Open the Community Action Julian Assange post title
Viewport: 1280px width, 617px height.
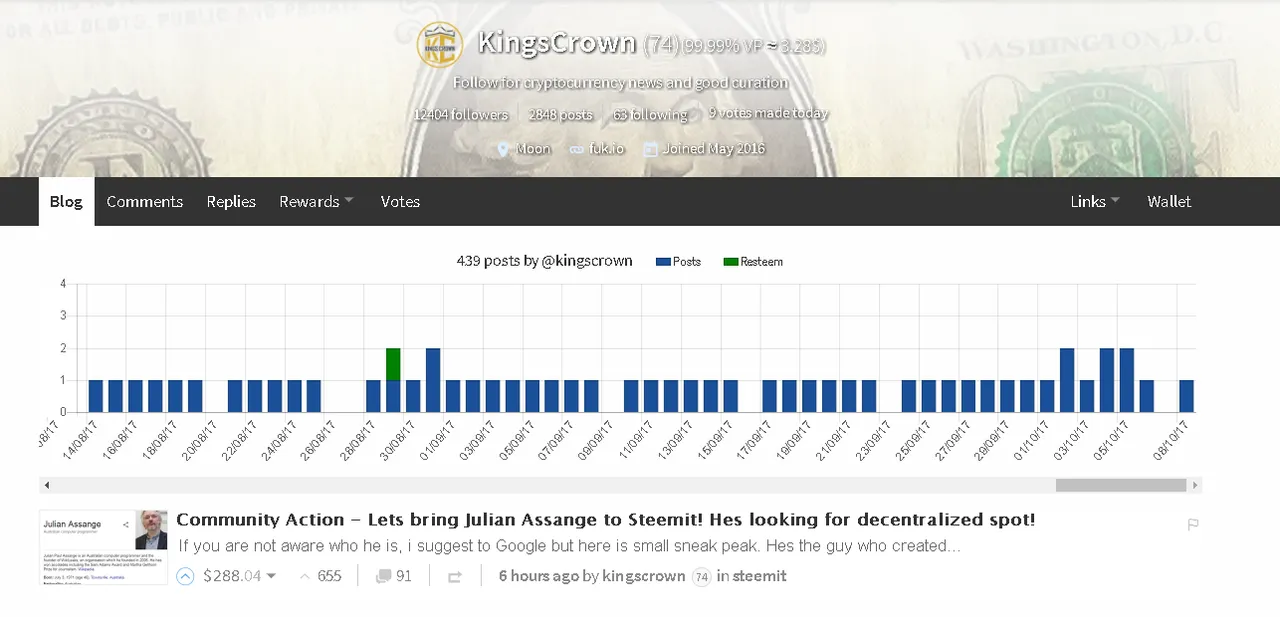pos(606,520)
